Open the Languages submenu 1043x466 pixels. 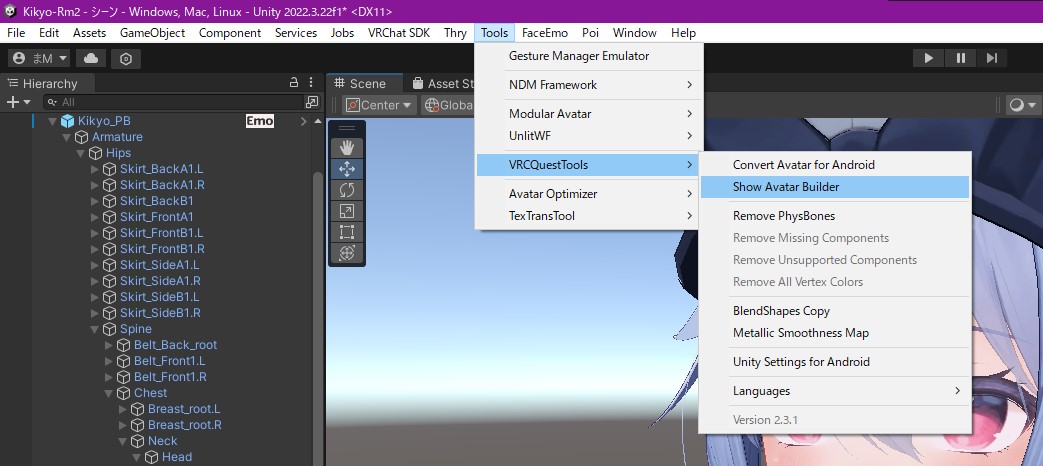(835, 391)
